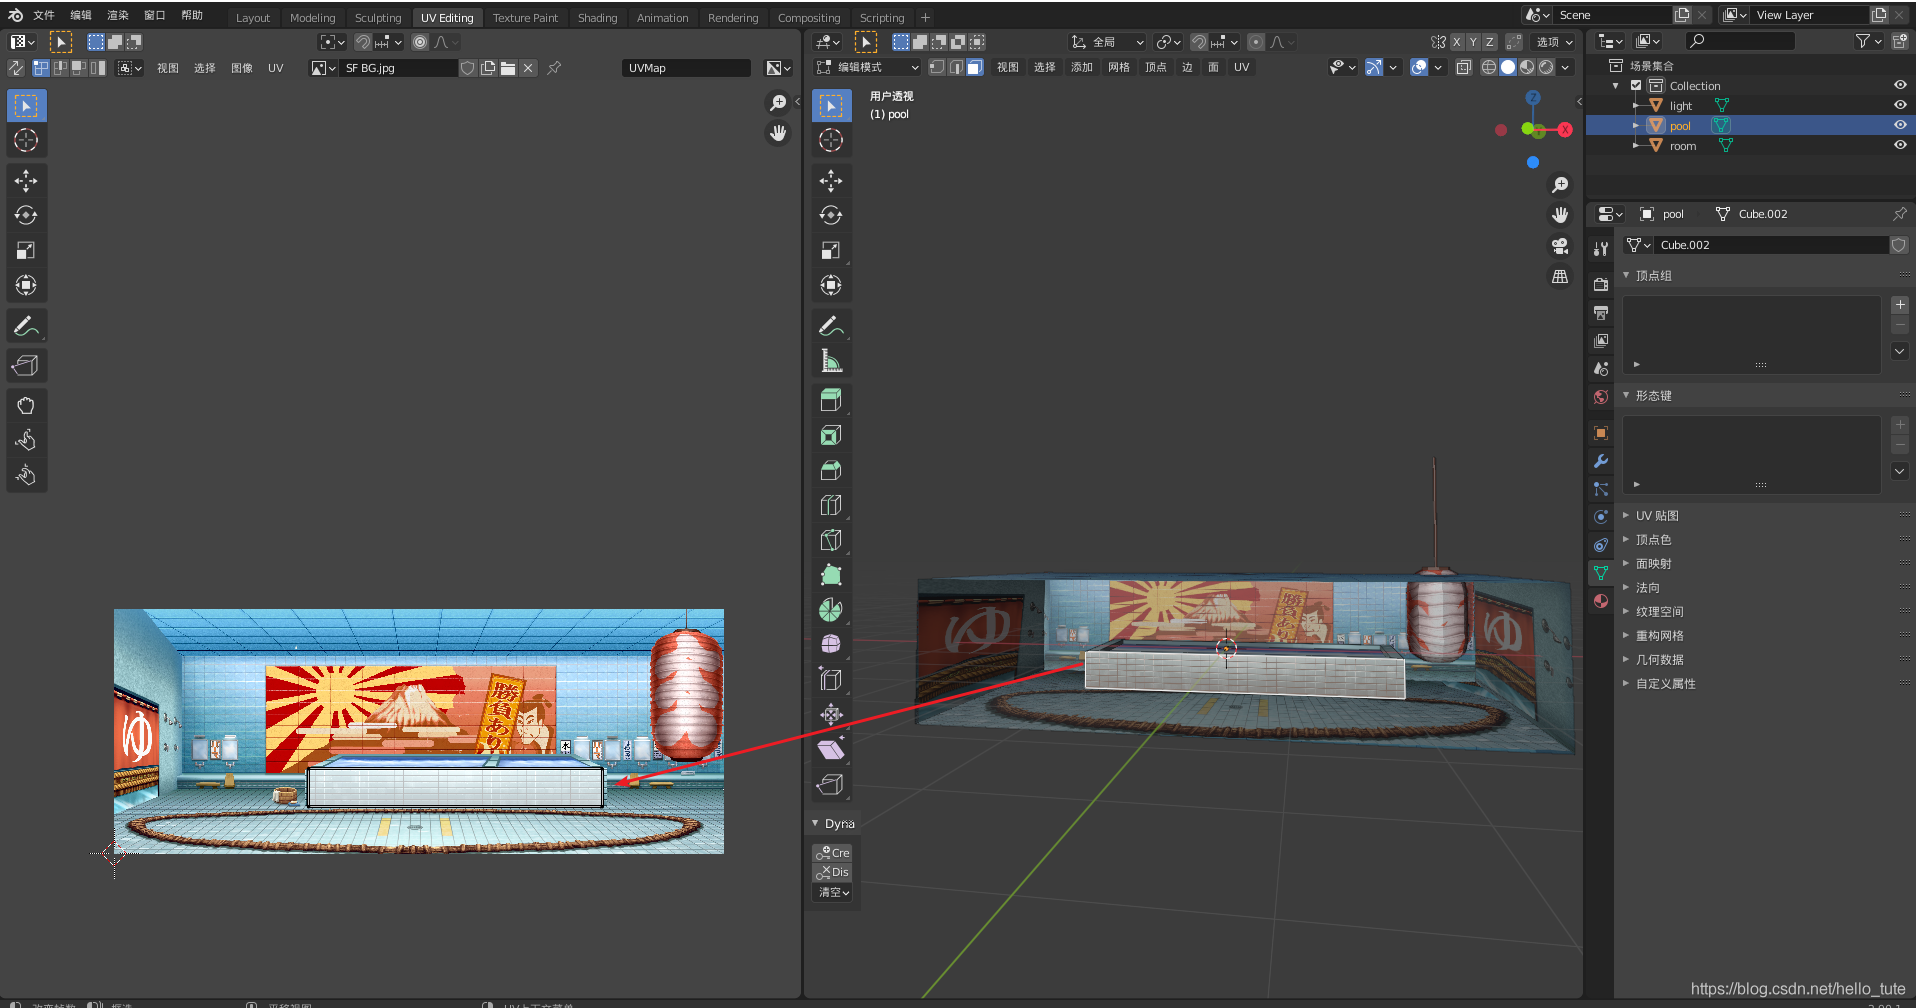Click the Dis button in Dyna panel
Screen dimensions: 1916x1008
tap(832, 872)
